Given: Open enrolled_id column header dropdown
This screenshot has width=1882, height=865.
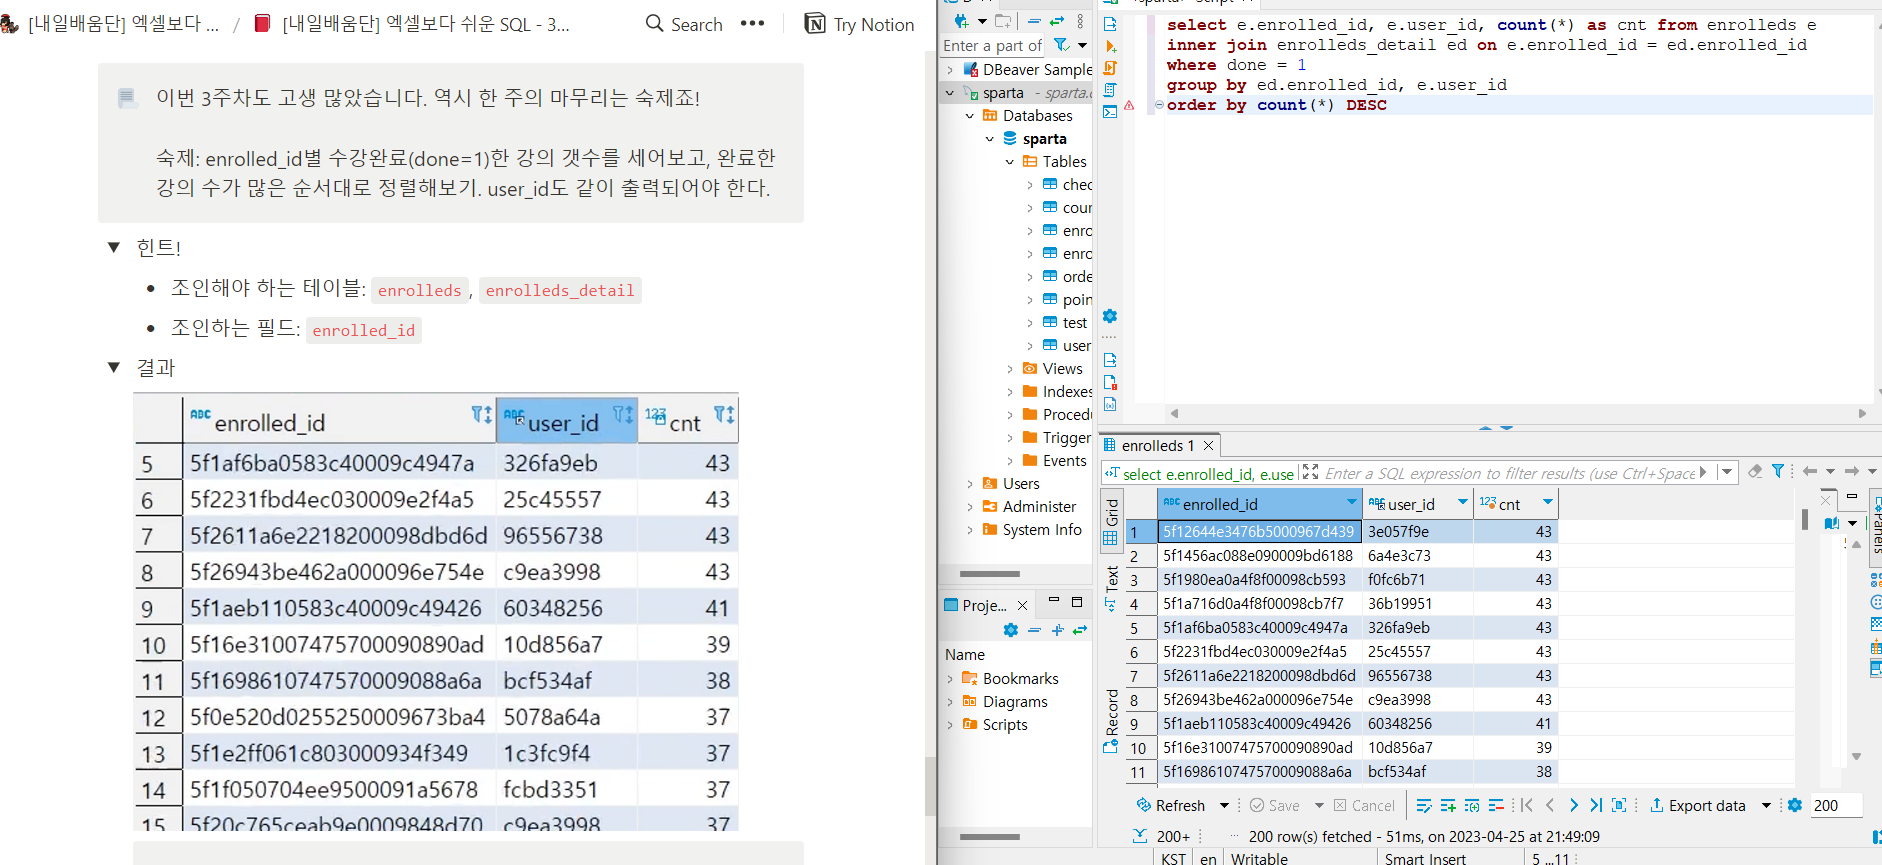Looking at the screenshot, I should pyautogui.click(x=1352, y=503).
